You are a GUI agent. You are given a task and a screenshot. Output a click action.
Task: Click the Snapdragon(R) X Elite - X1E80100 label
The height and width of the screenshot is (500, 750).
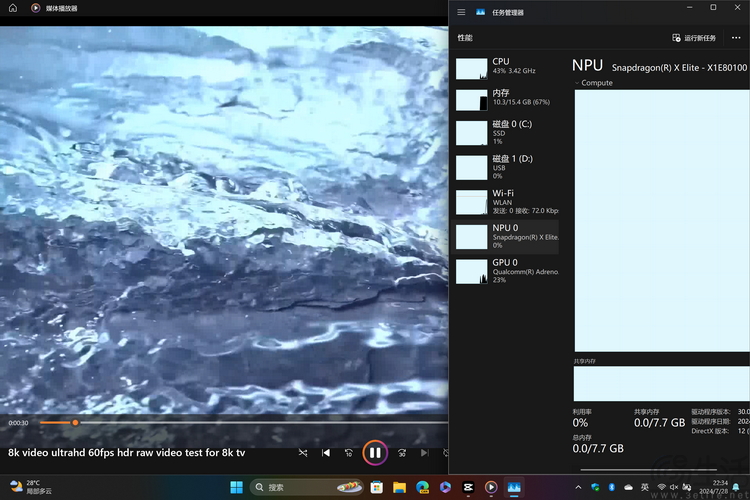click(679, 68)
